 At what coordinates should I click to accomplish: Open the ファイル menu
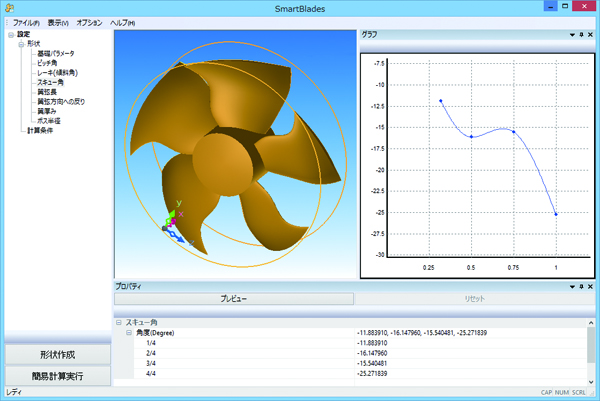point(26,23)
